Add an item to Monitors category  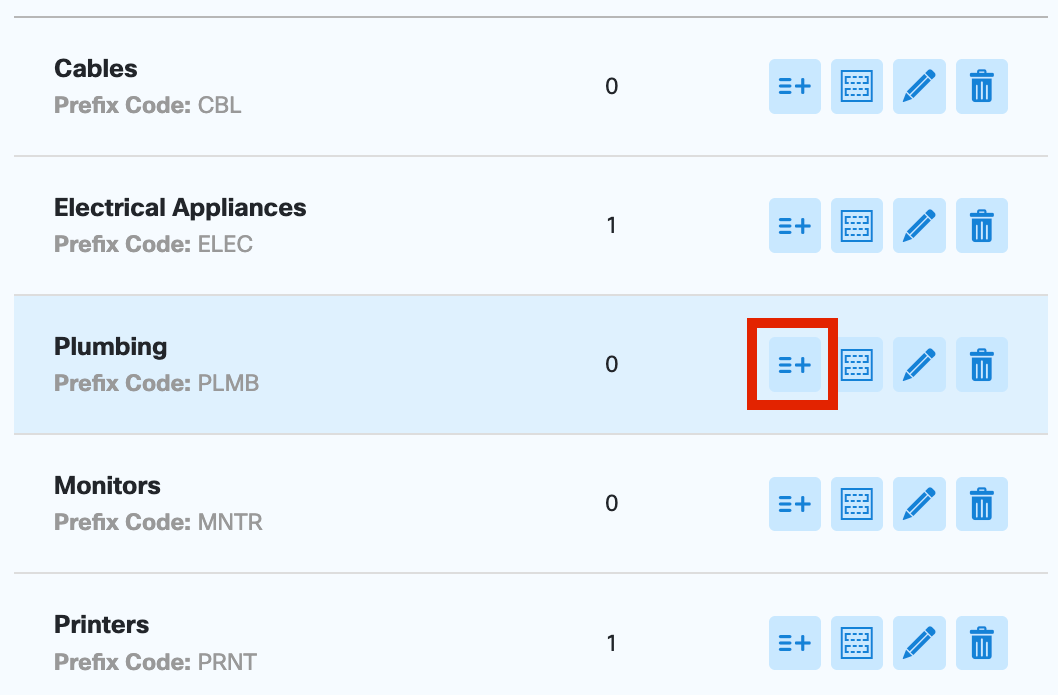click(x=794, y=503)
